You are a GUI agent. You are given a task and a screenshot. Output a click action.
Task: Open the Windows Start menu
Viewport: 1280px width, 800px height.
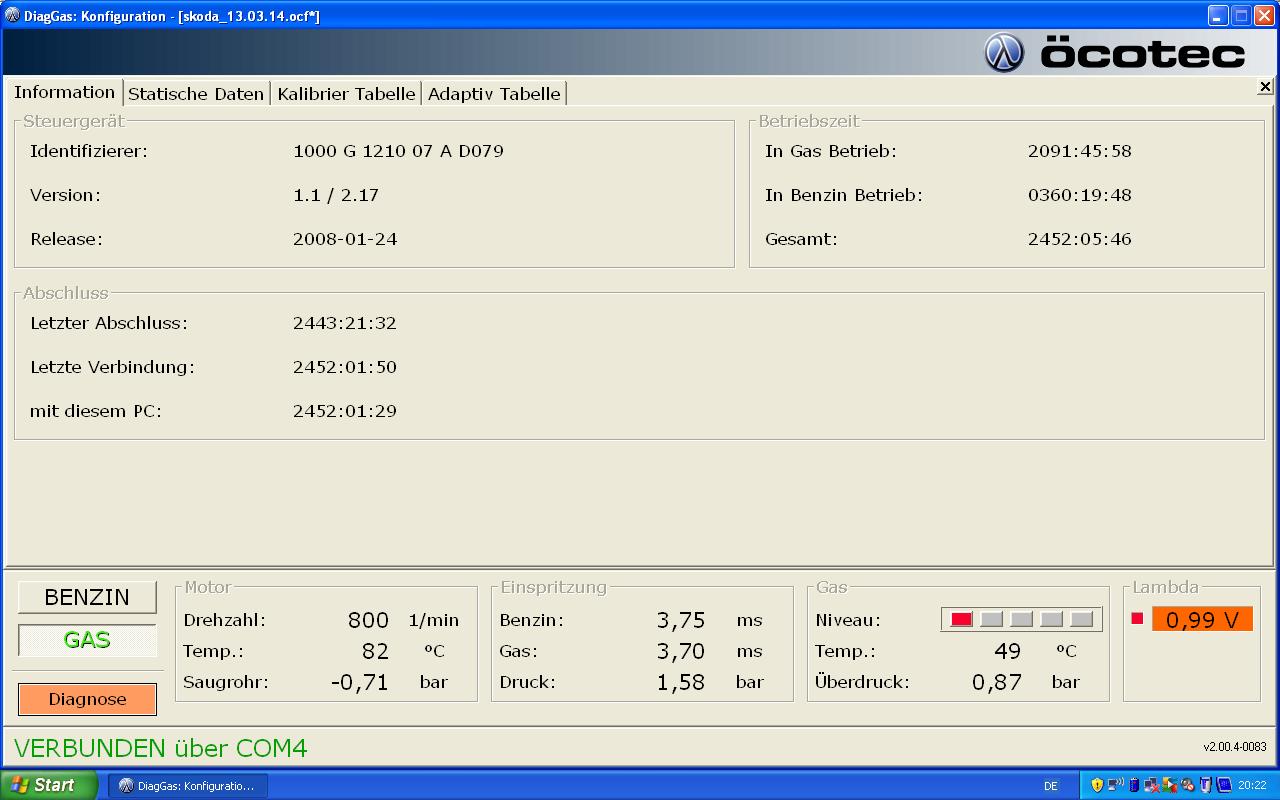coord(48,785)
